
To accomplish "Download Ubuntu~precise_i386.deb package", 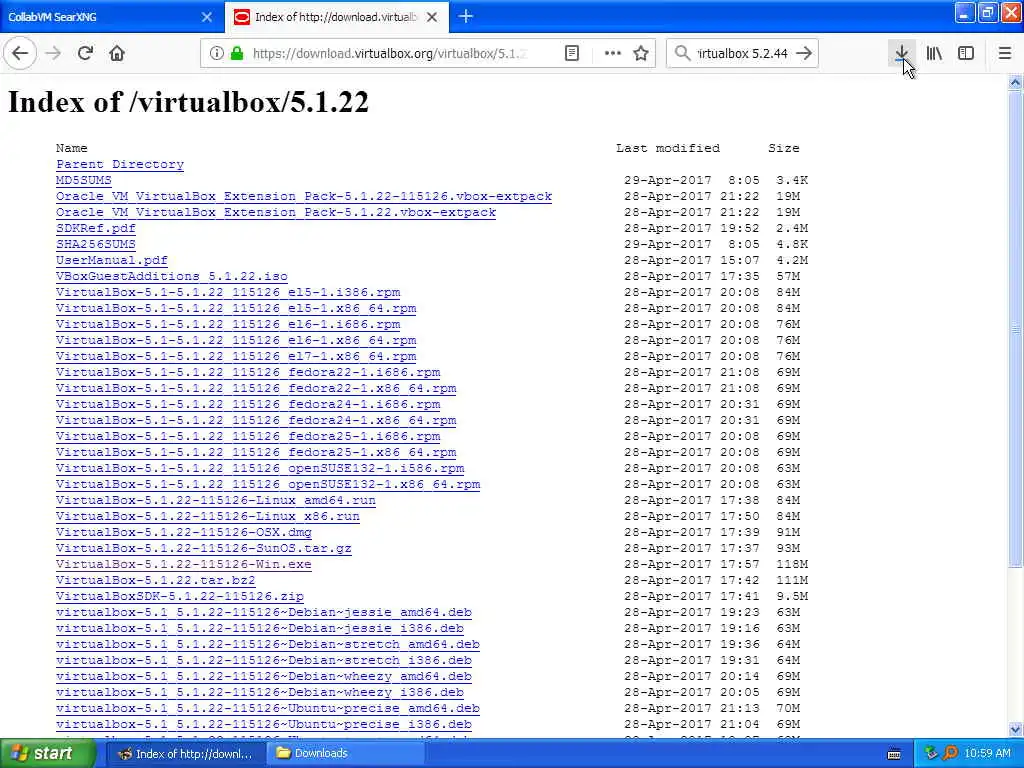I will 264,724.
